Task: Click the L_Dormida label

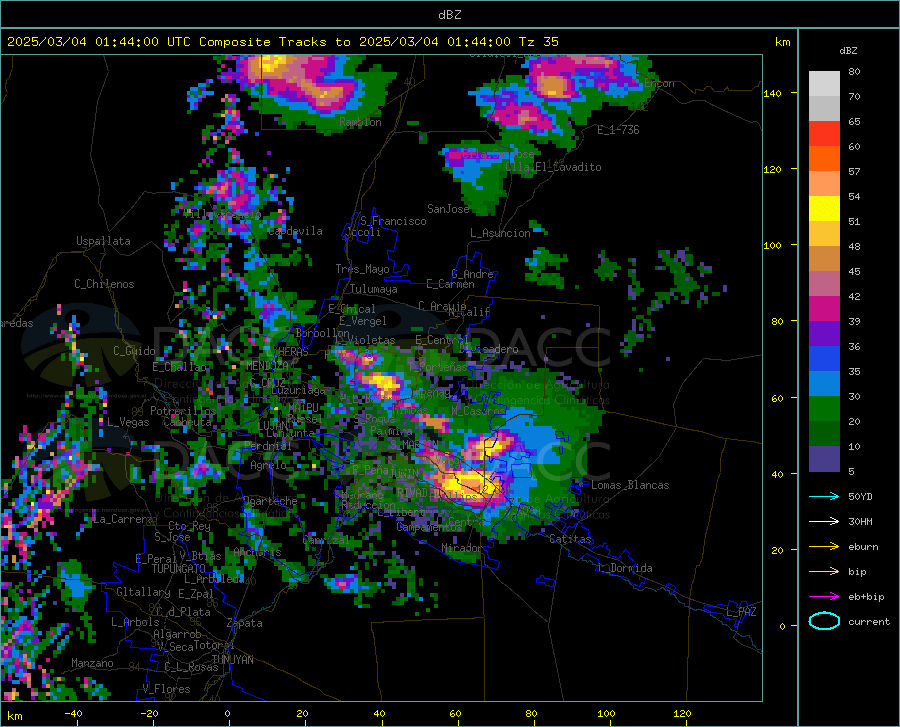Action: coord(624,568)
